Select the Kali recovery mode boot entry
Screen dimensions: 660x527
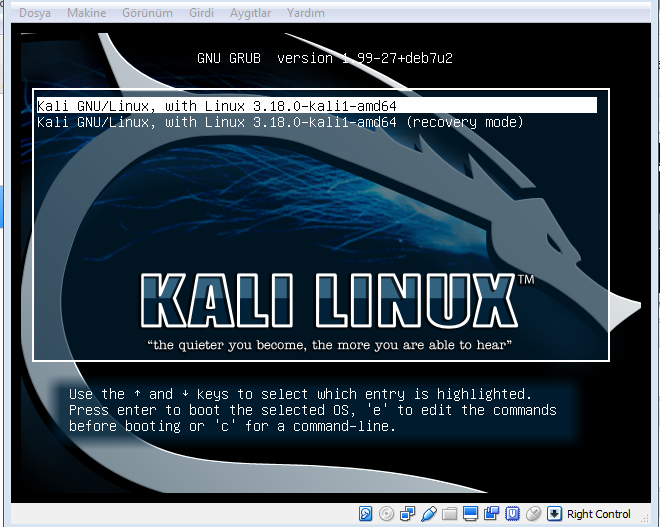pos(280,122)
